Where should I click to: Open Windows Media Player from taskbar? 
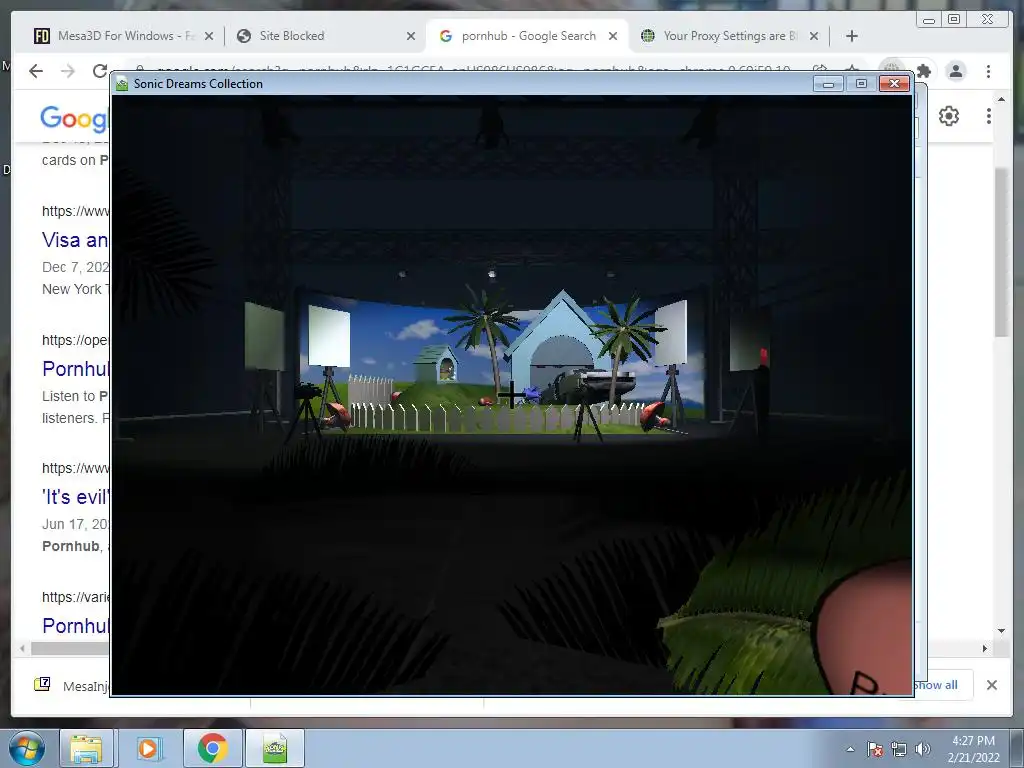coord(148,748)
